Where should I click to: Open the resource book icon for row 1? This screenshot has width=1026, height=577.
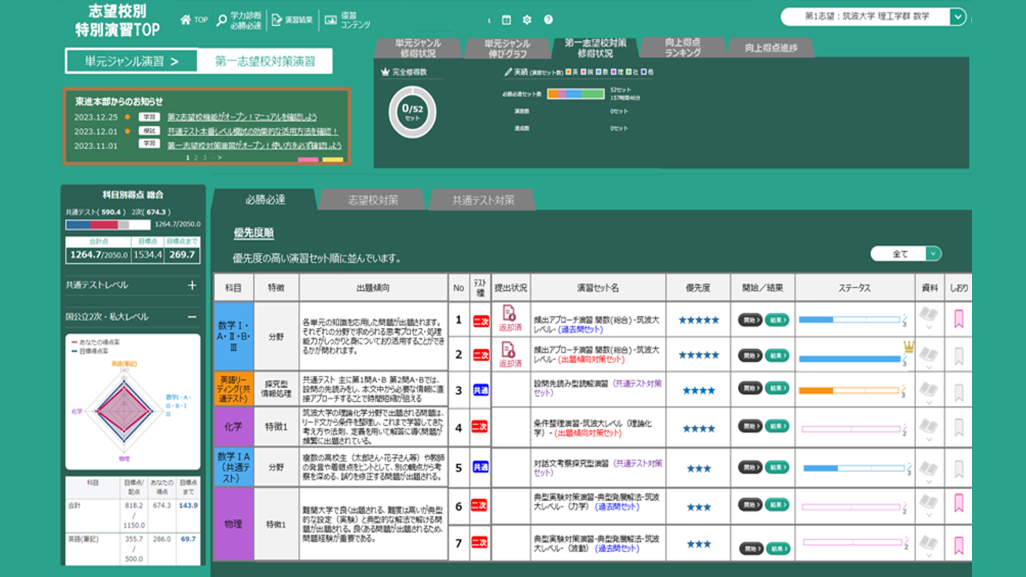point(929,317)
